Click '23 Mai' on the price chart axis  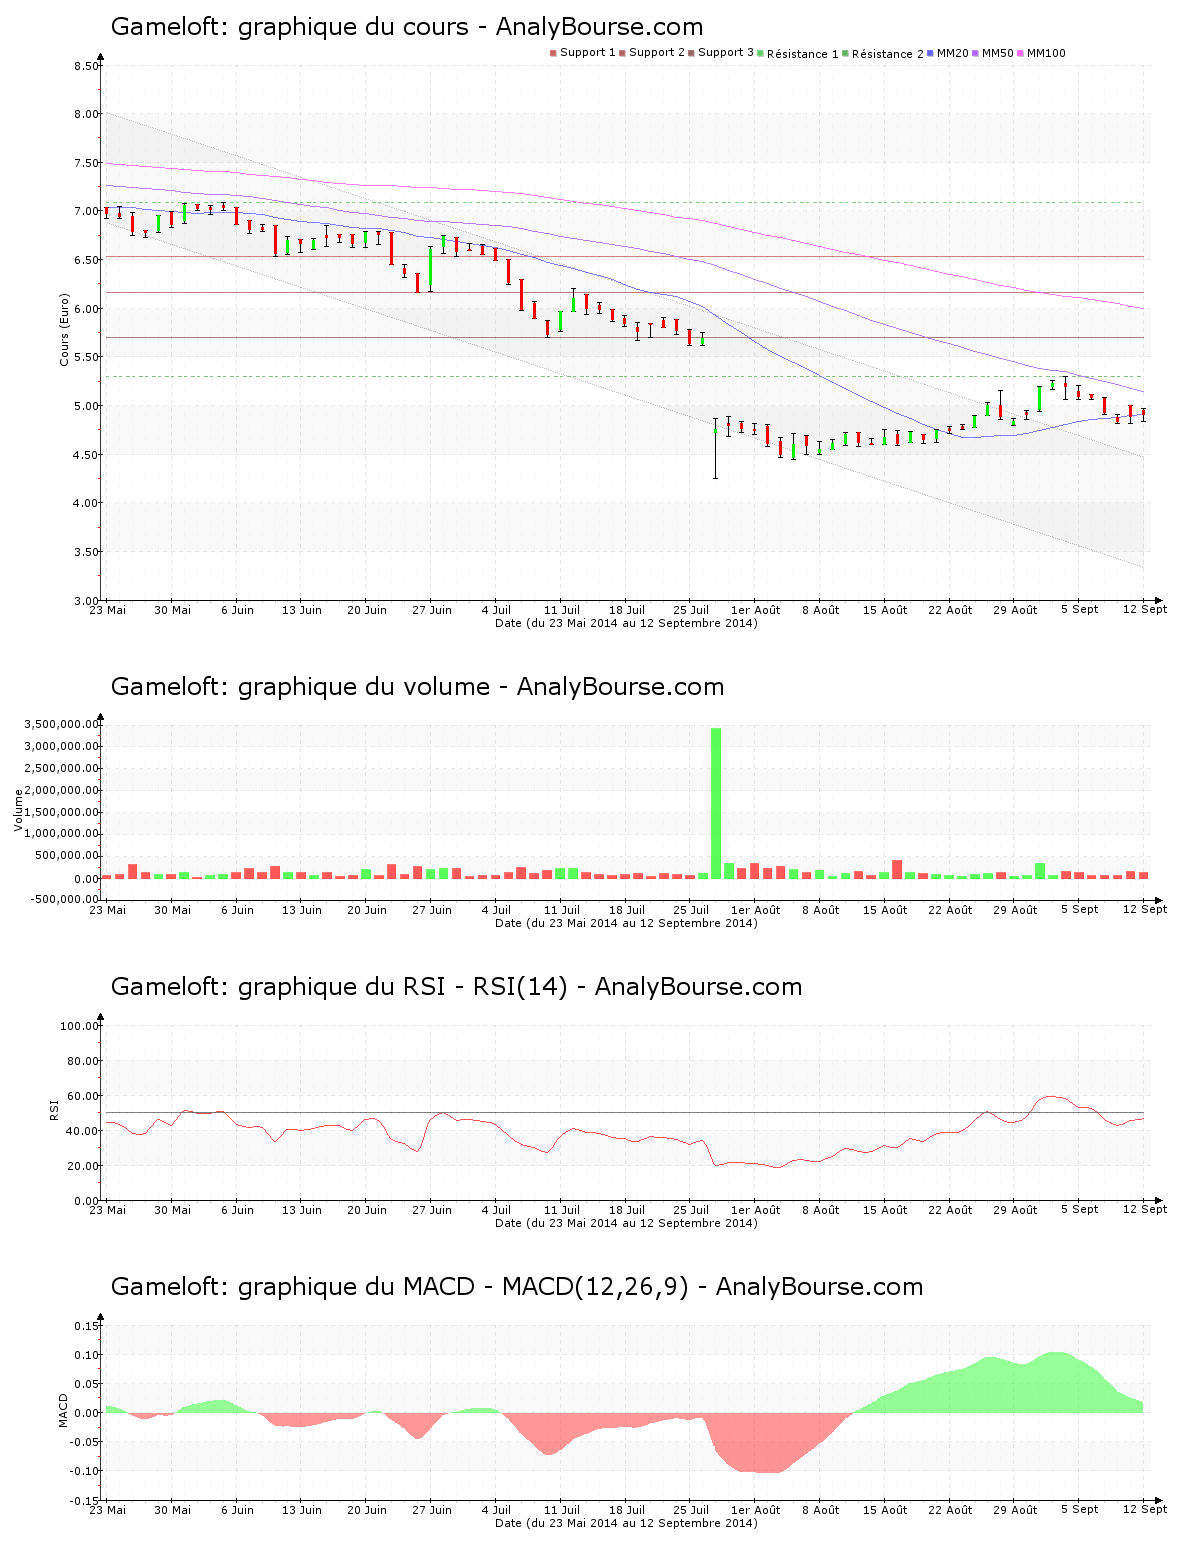pyautogui.click(x=108, y=610)
